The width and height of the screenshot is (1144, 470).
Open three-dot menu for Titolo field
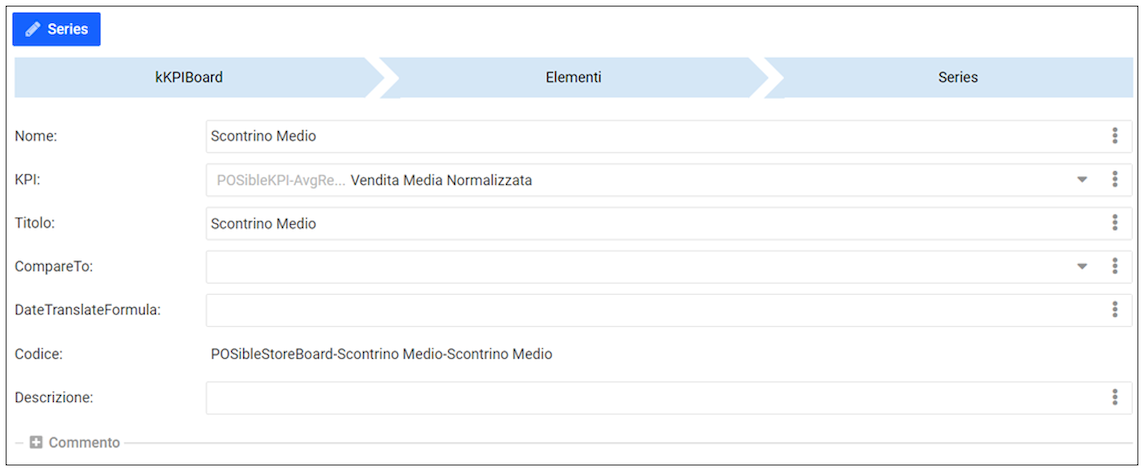pyautogui.click(x=1115, y=223)
